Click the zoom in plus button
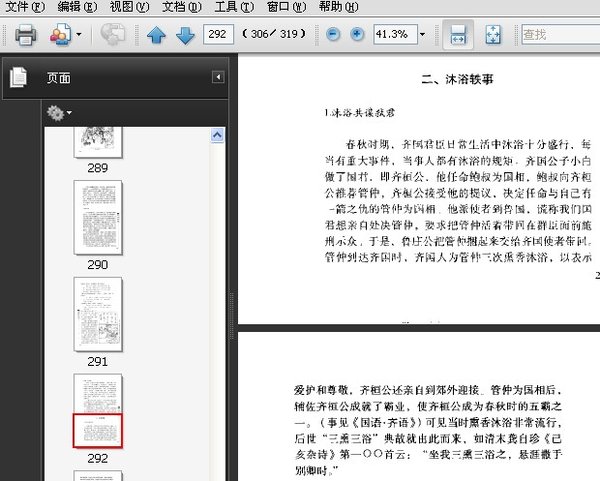 coord(357,34)
